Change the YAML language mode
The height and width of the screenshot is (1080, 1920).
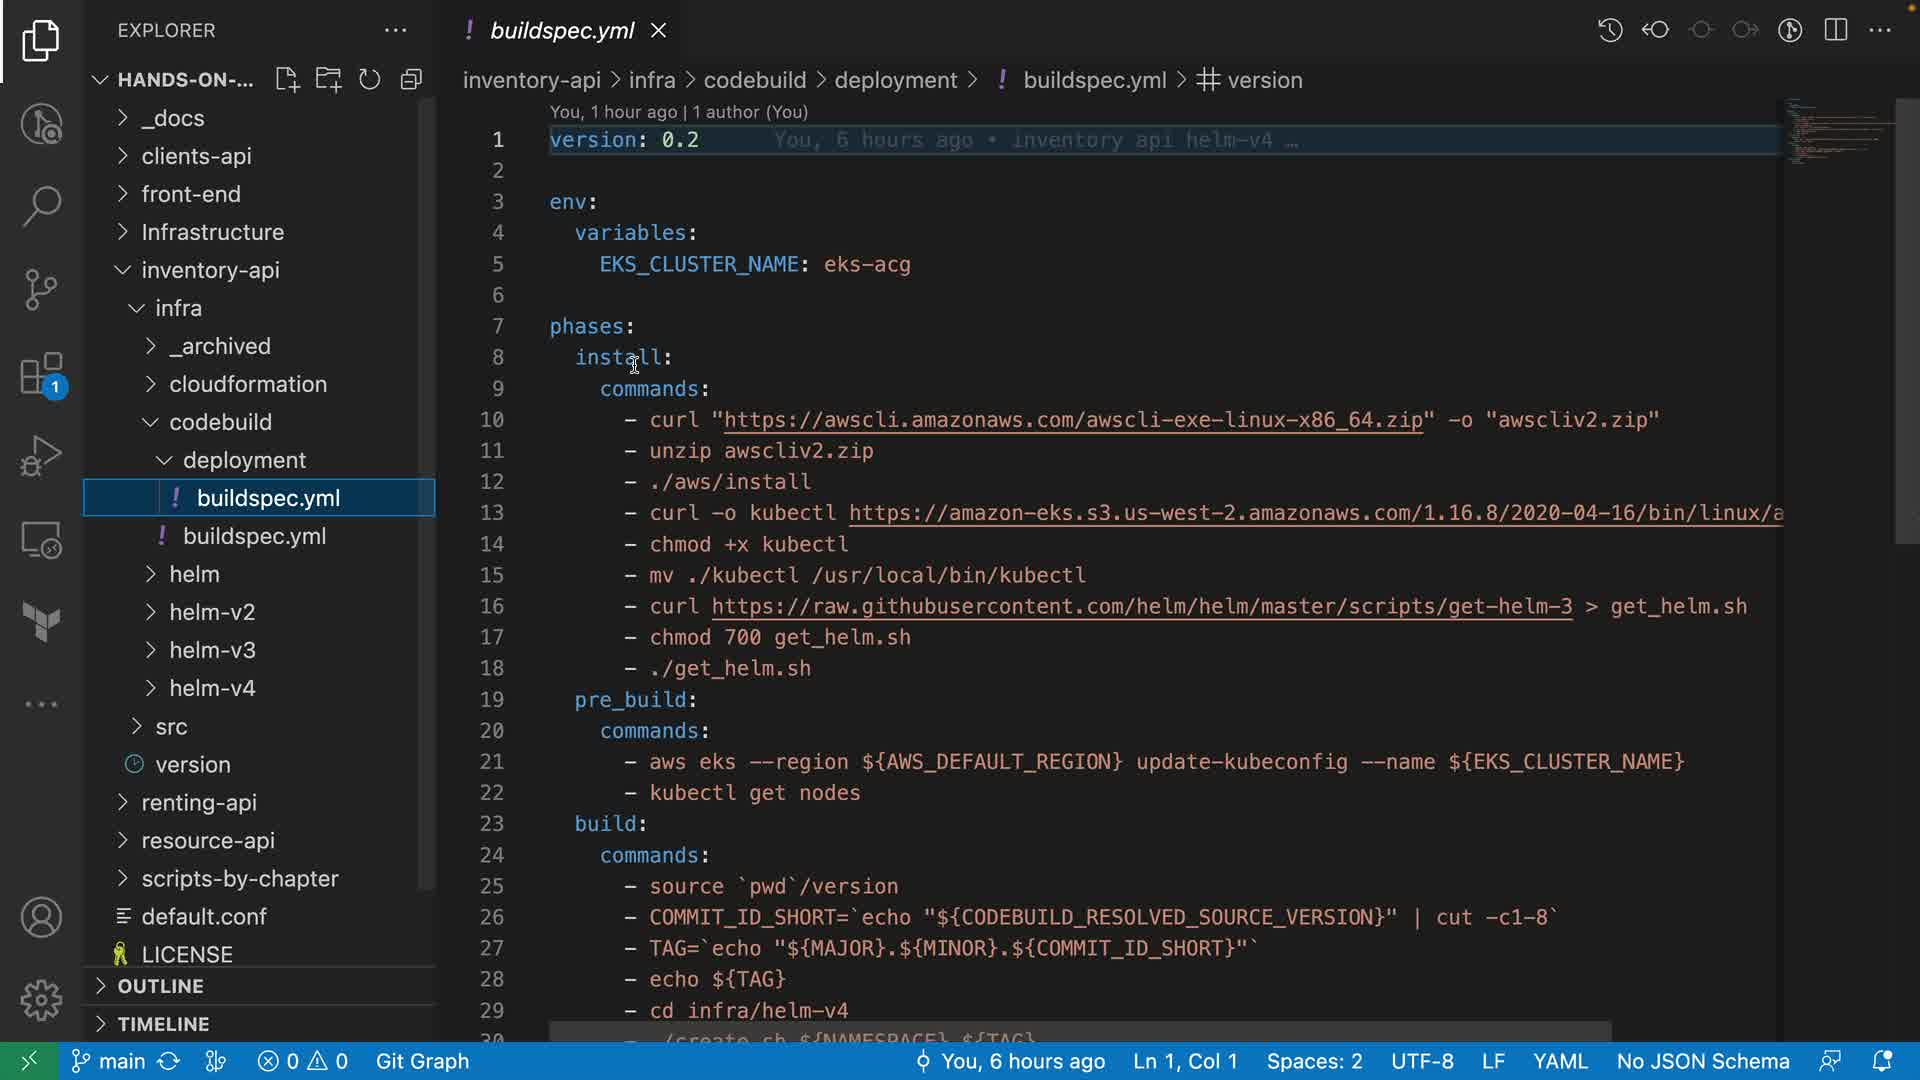(x=1560, y=1061)
